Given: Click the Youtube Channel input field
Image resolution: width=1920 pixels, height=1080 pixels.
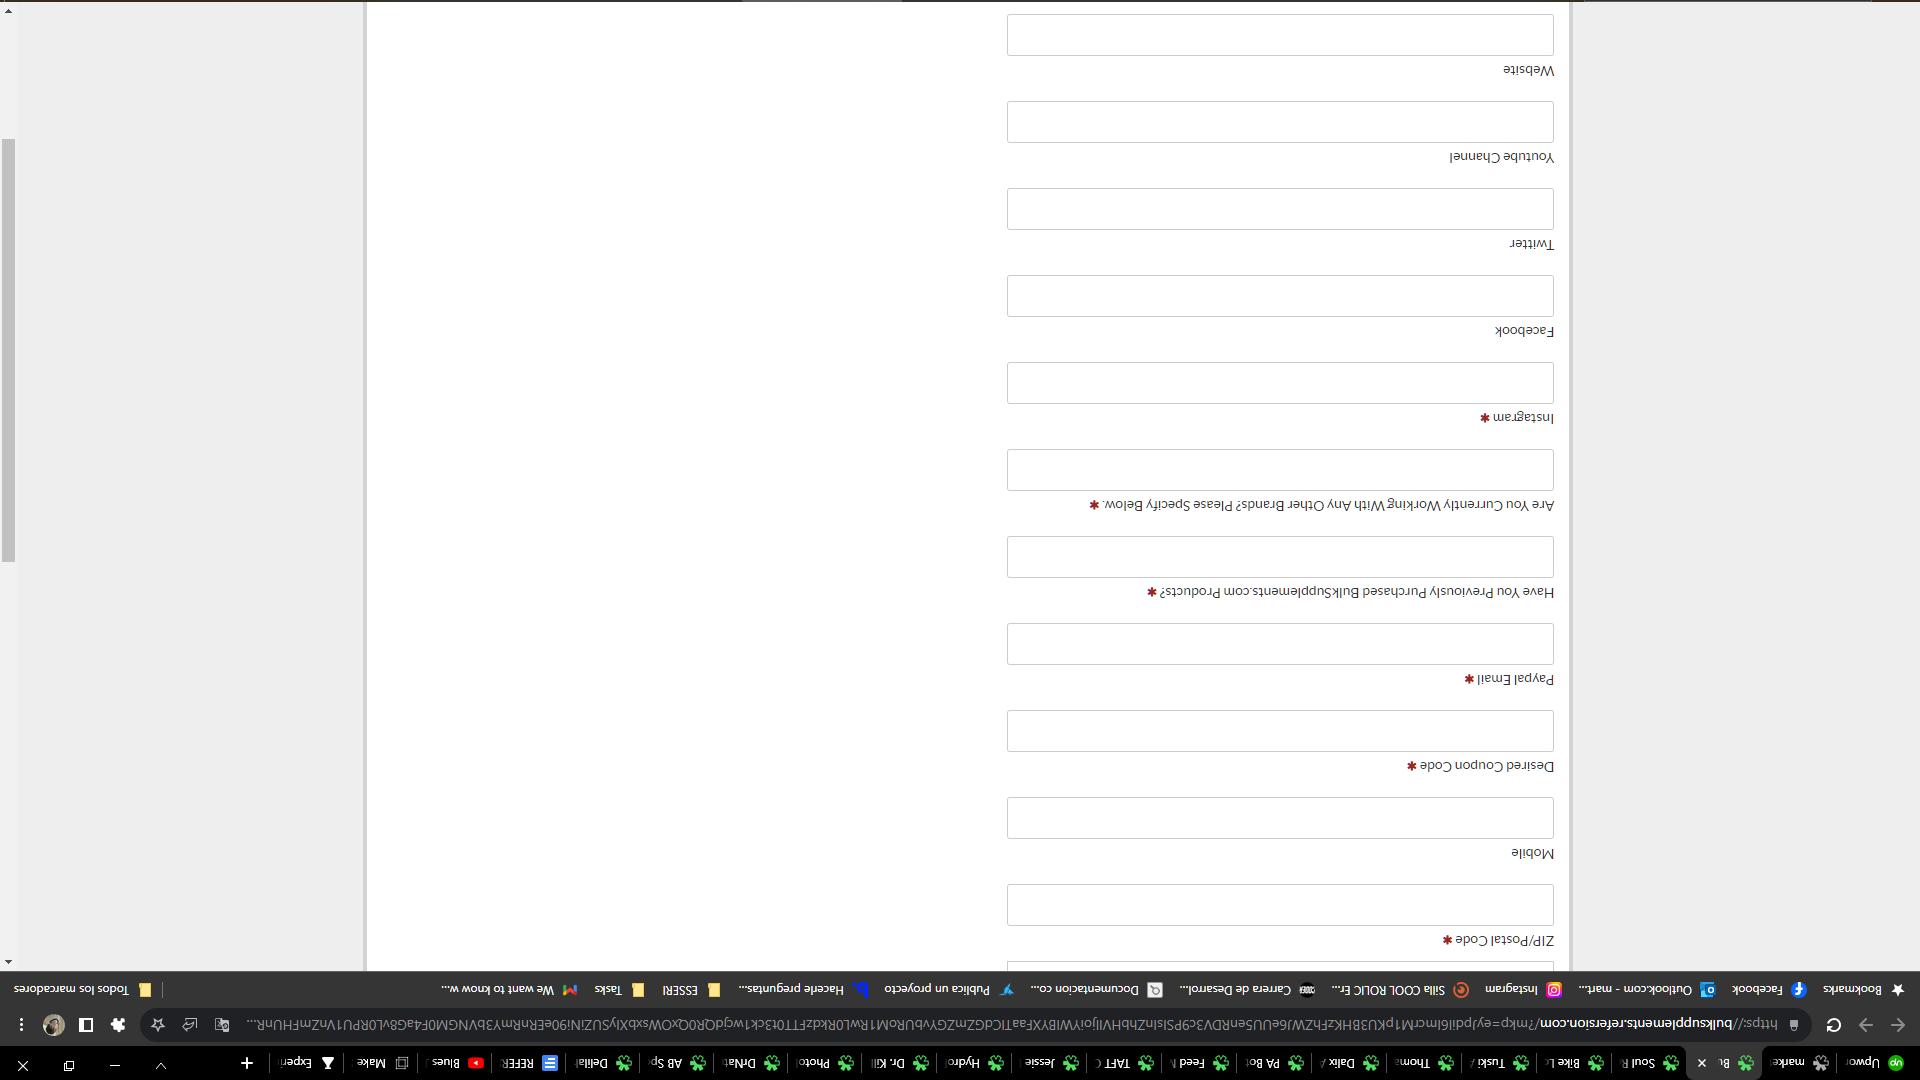Looking at the screenshot, I should (x=1280, y=122).
